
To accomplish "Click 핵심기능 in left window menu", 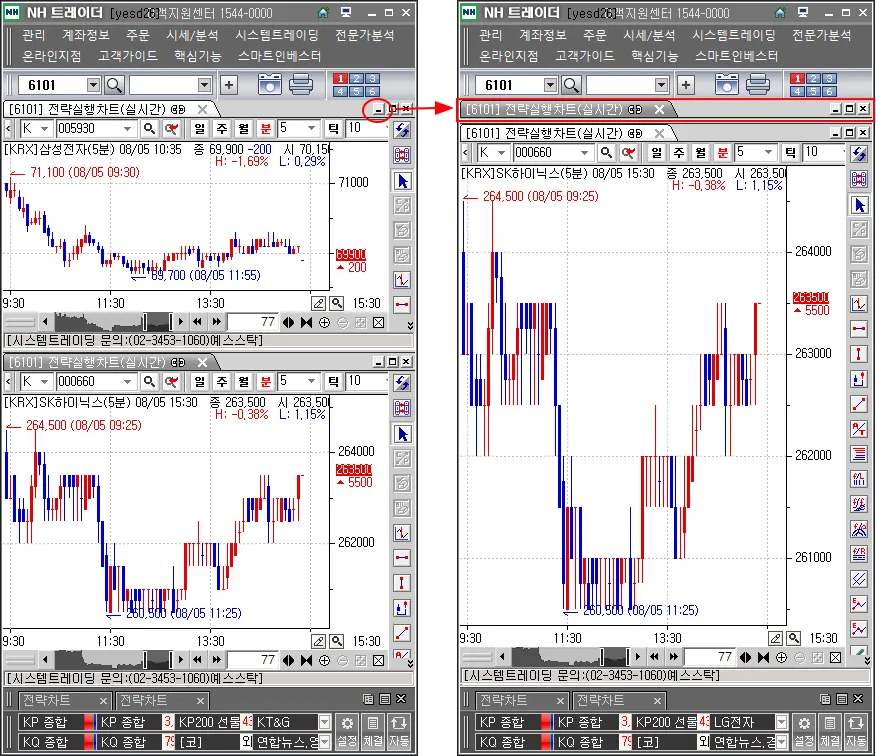I will click(197, 56).
